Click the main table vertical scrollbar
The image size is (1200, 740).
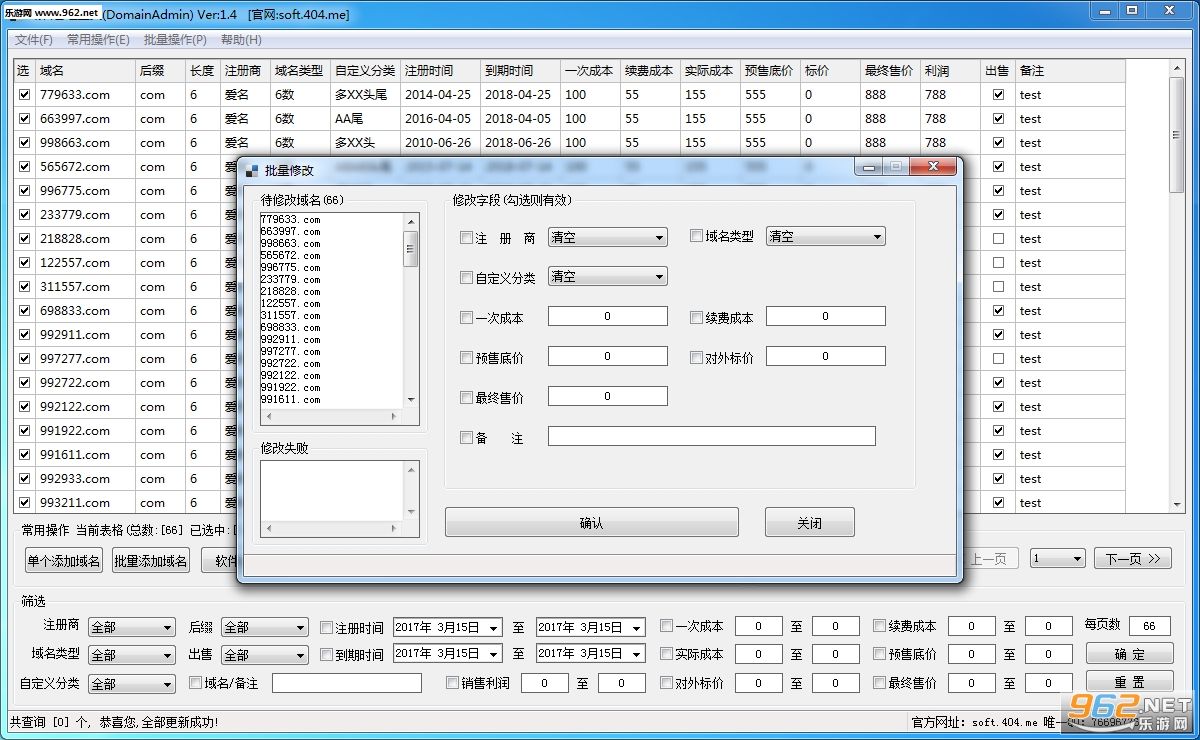pyautogui.click(x=1177, y=285)
